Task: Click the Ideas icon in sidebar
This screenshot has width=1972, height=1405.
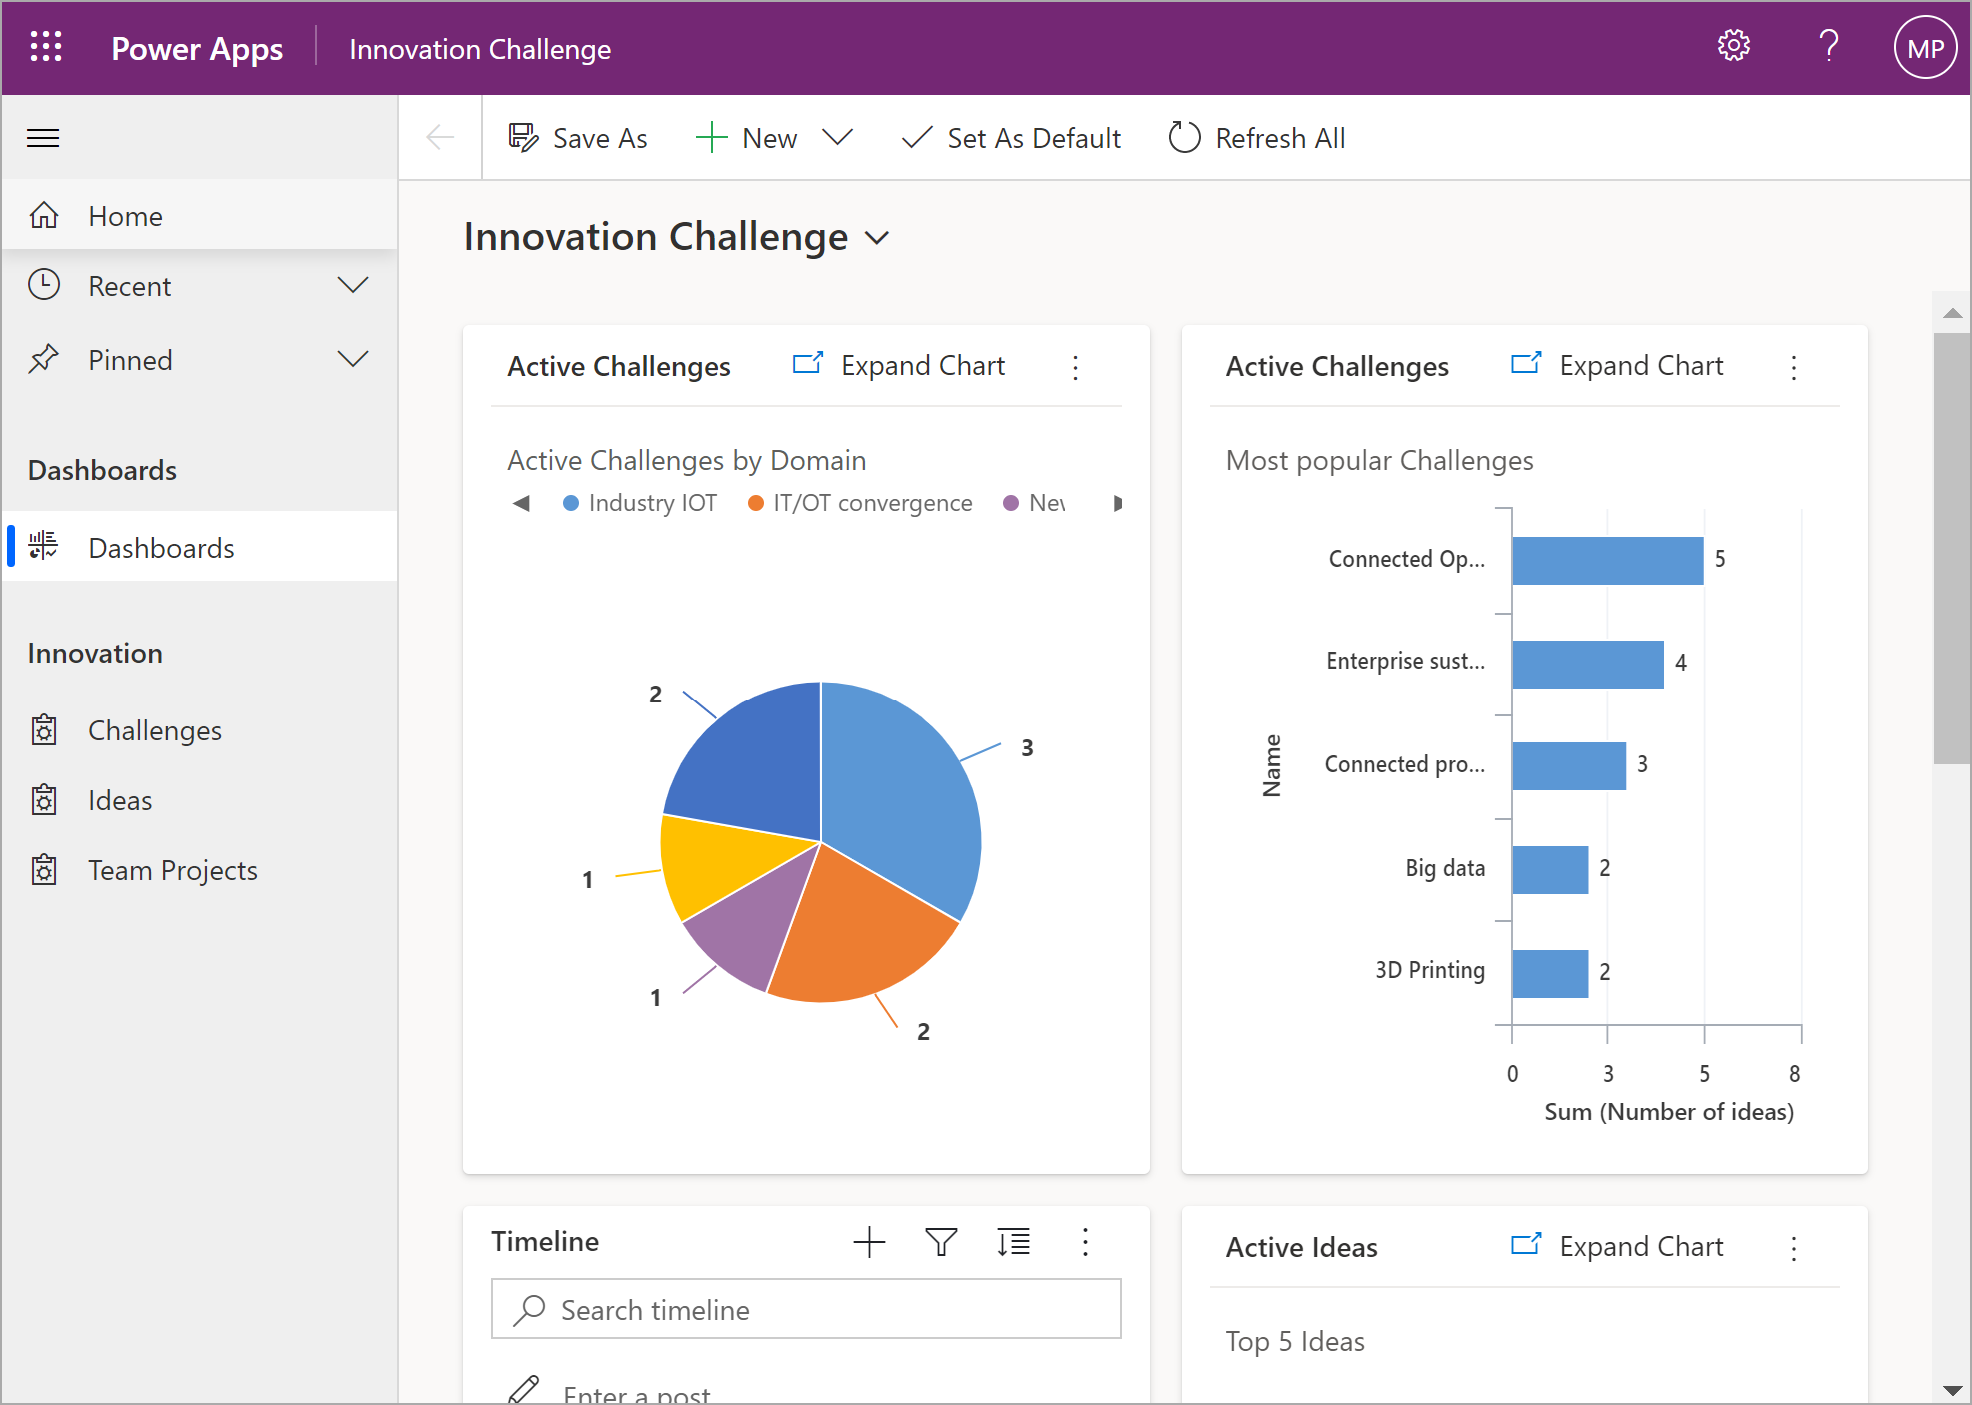Action: 44,798
